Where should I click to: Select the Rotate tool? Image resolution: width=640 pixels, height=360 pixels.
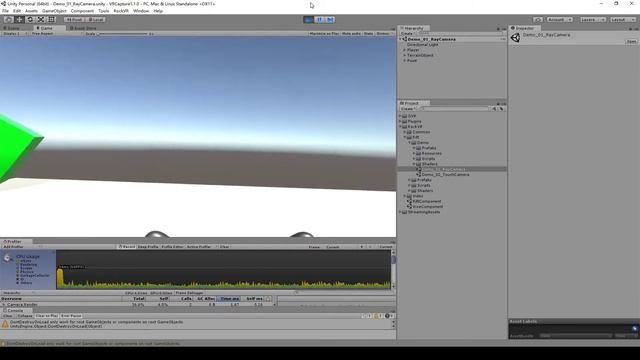point(30,20)
